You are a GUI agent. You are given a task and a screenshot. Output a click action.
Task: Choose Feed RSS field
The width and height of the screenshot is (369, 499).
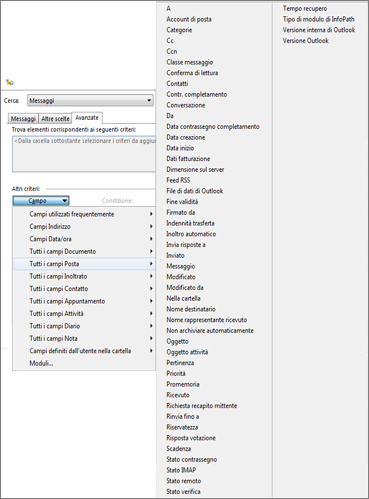(178, 180)
